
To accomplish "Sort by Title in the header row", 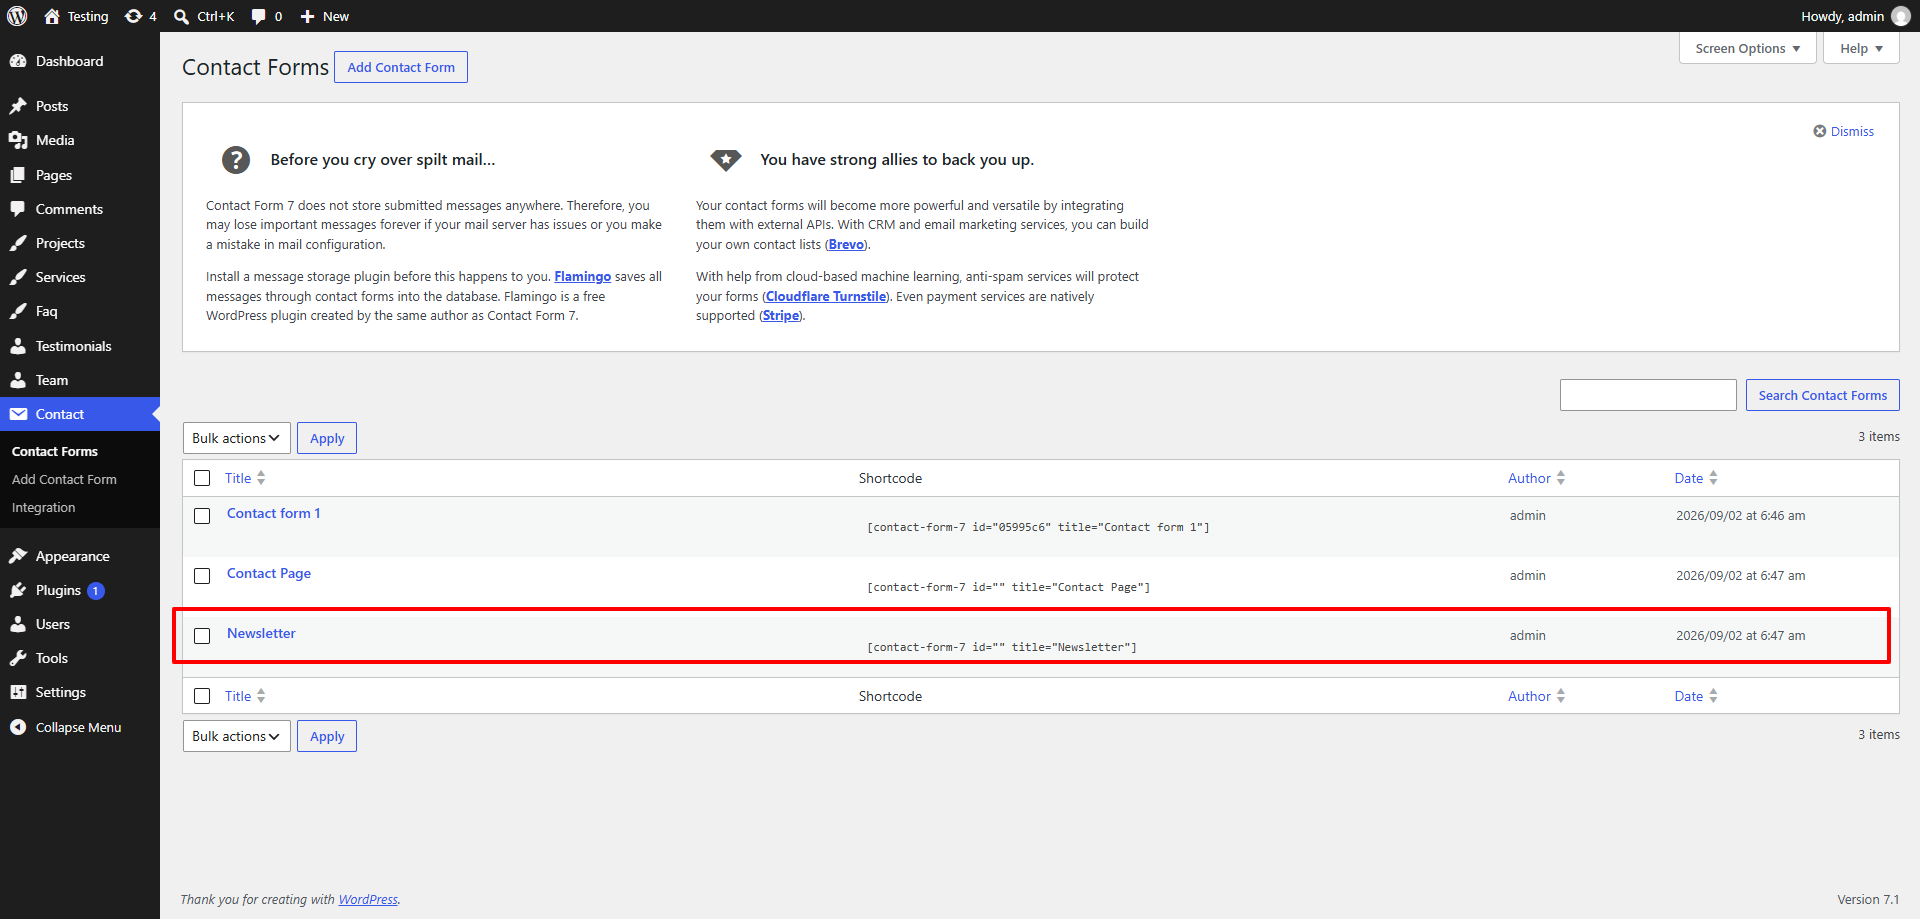I will [245, 478].
